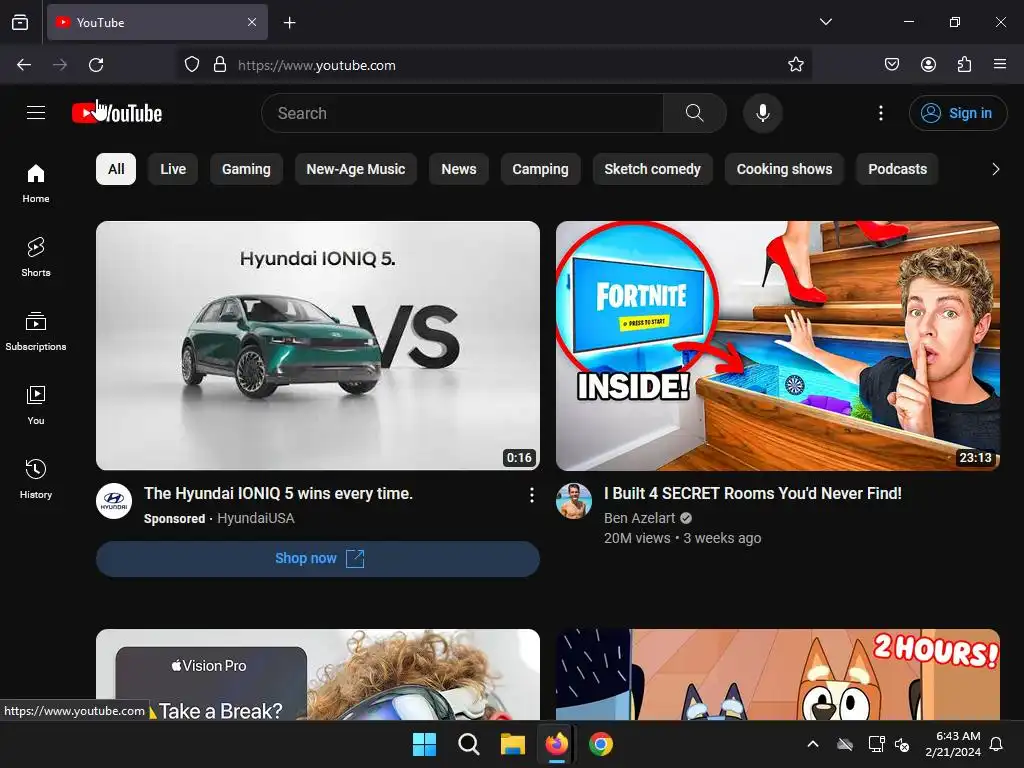This screenshot has width=1024, height=768.
Task: Show hidden system tray icons
Action: pyautogui.click(x=813, y=744)
